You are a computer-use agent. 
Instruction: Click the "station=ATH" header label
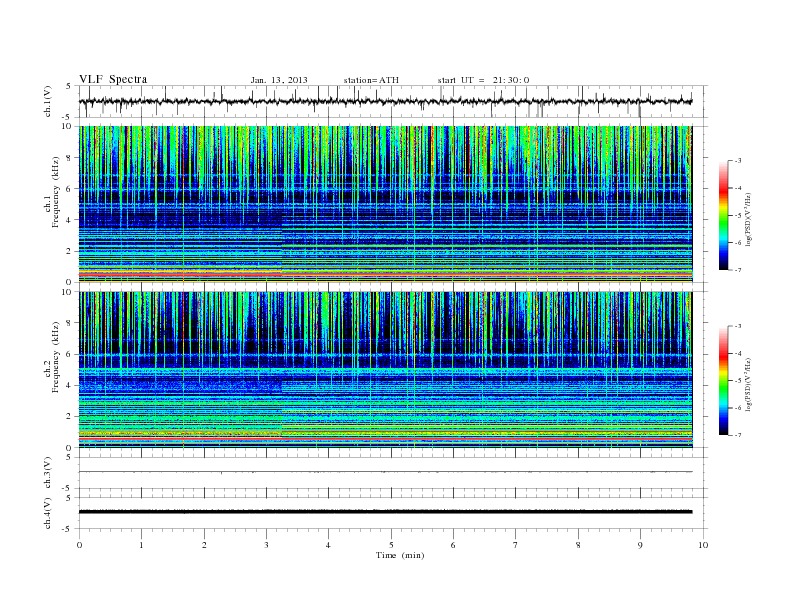coord(371,80)
